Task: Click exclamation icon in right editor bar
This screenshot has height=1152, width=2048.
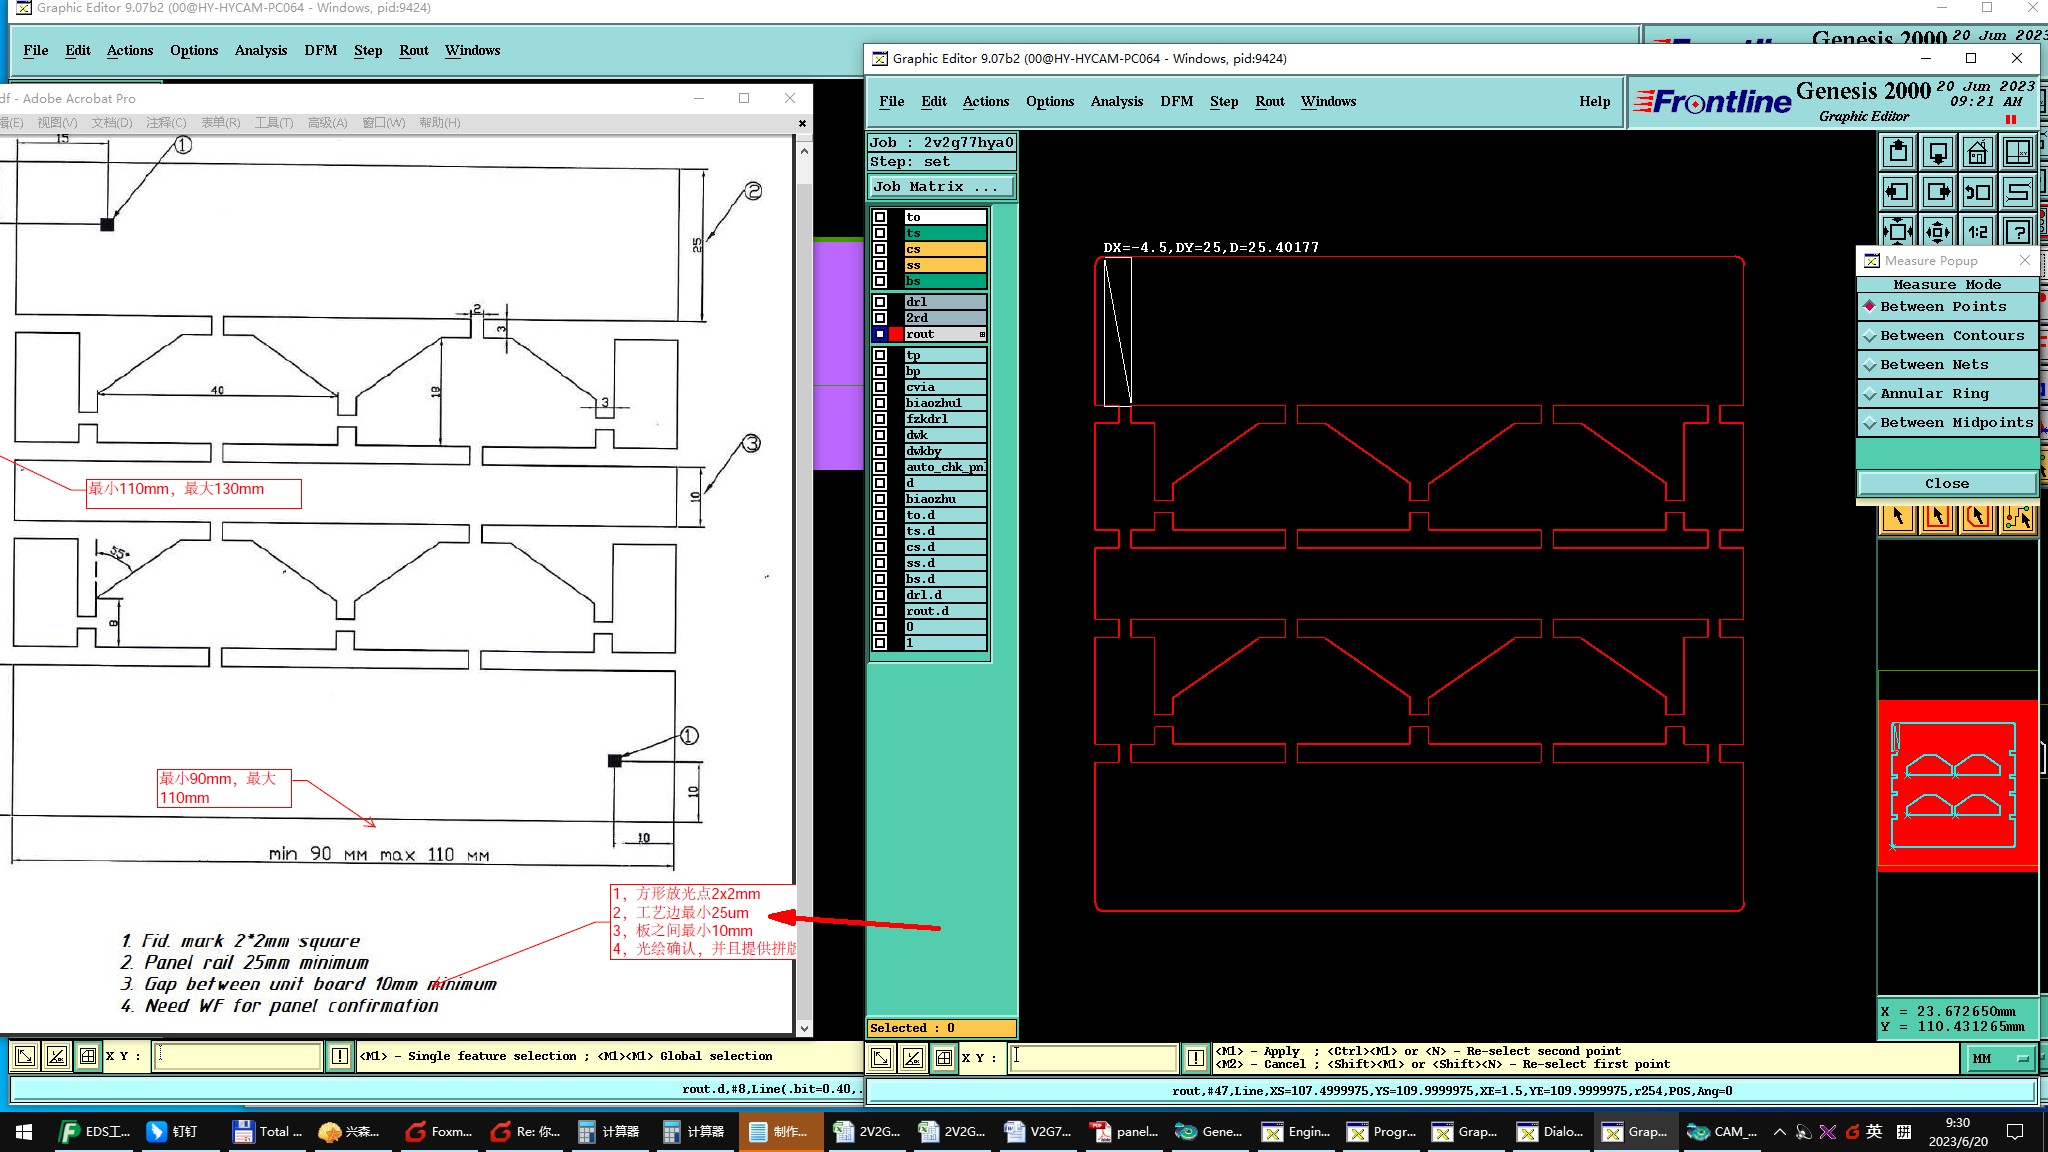Action: 1196,1058
